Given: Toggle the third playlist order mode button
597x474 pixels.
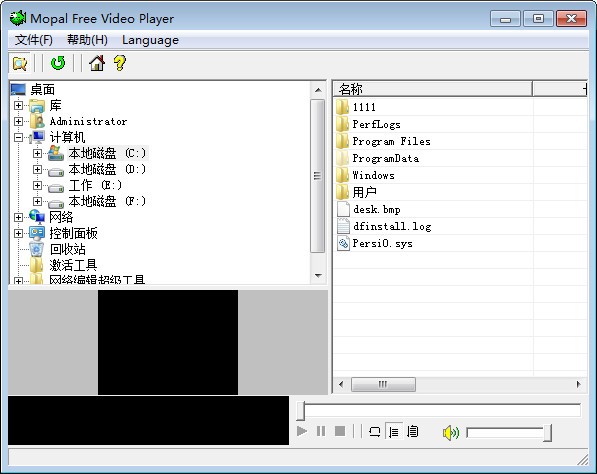Looking at the screenshot, I should pyautogui.click(x=413, y=432).
